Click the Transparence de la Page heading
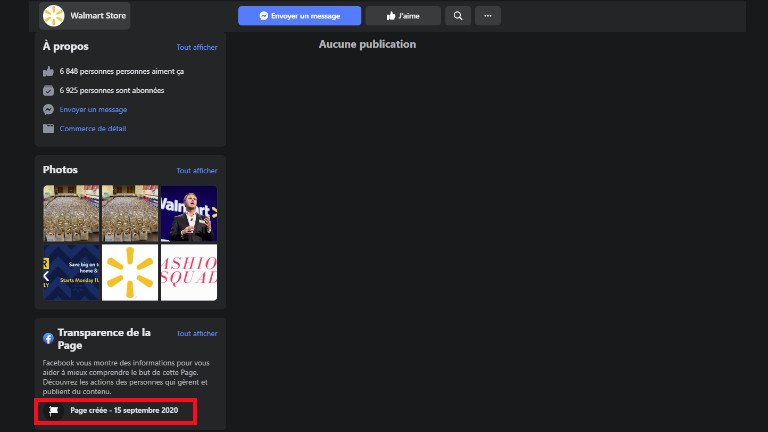 click(x=104, y=338)
